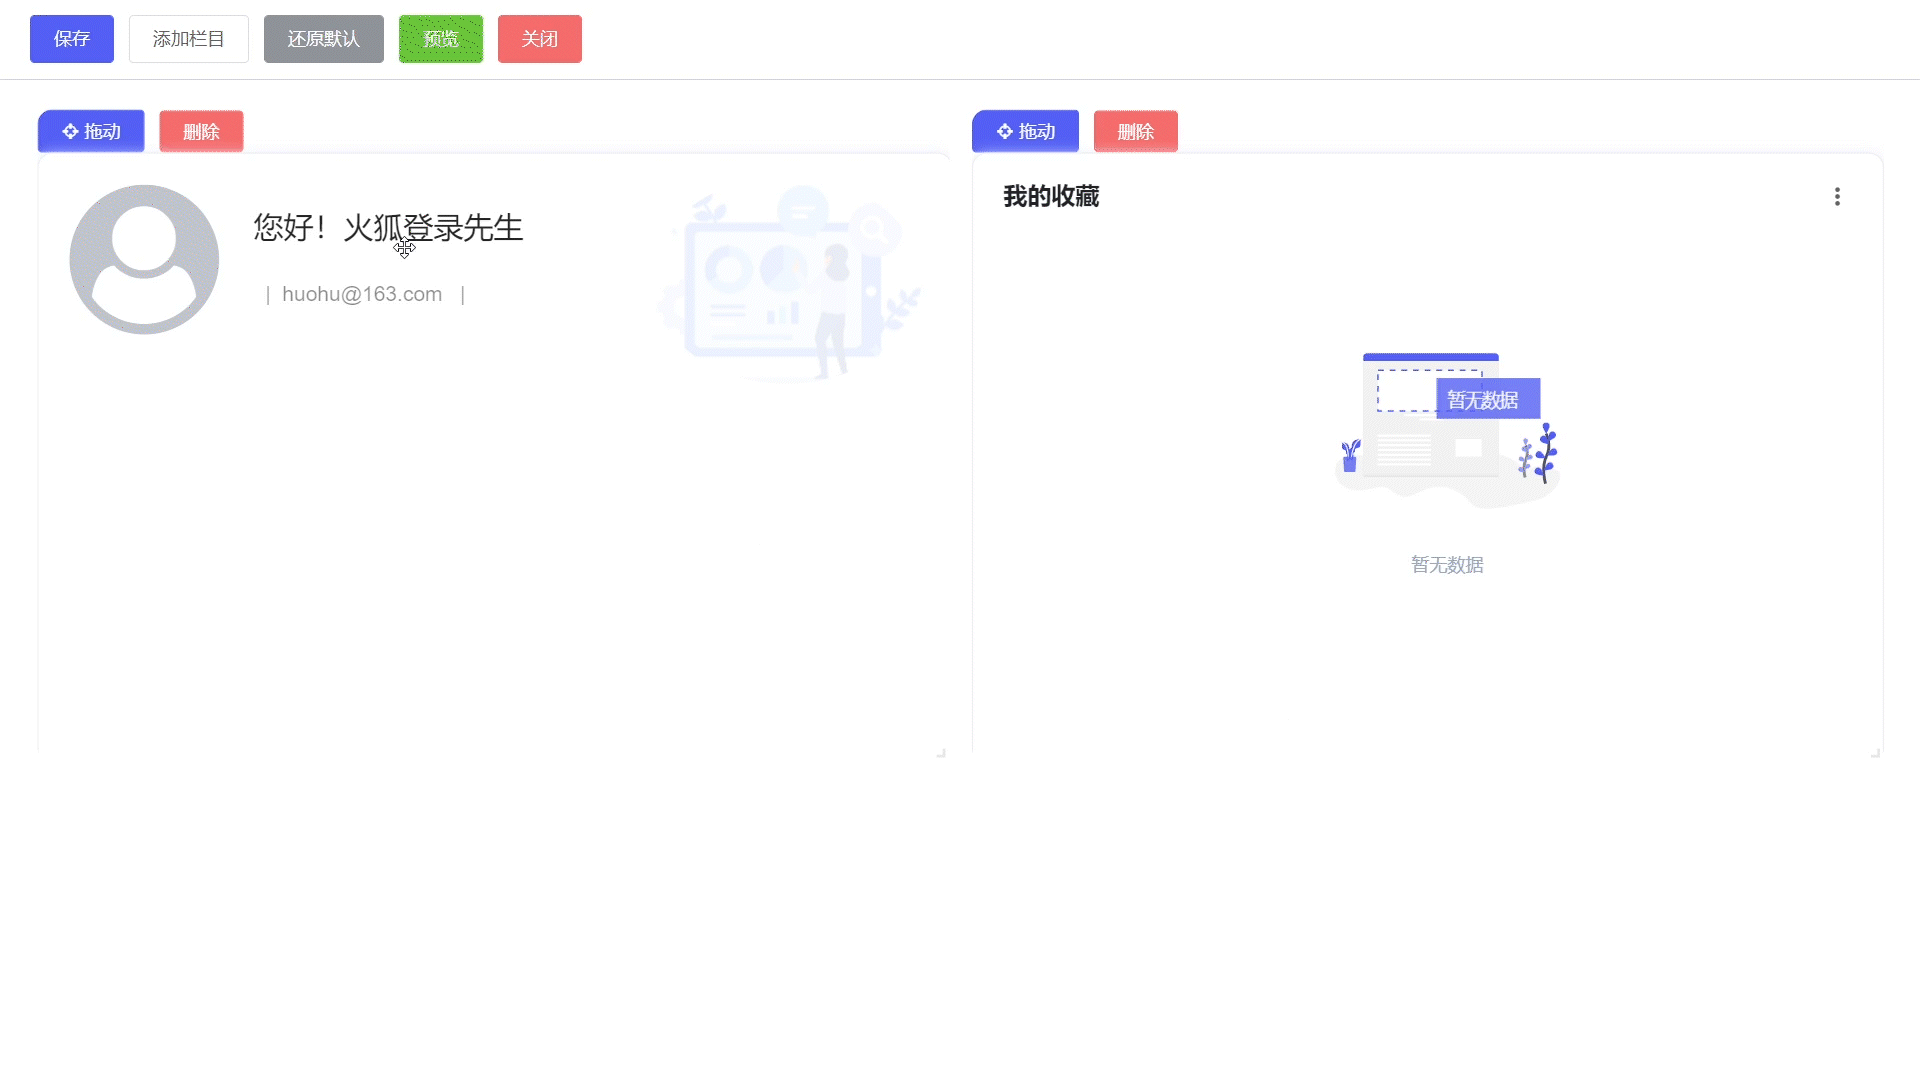Click the 保存 (Save) button
This screenshot has height=1080, width=1920.
pyautogui.click(x=72, y=39)
